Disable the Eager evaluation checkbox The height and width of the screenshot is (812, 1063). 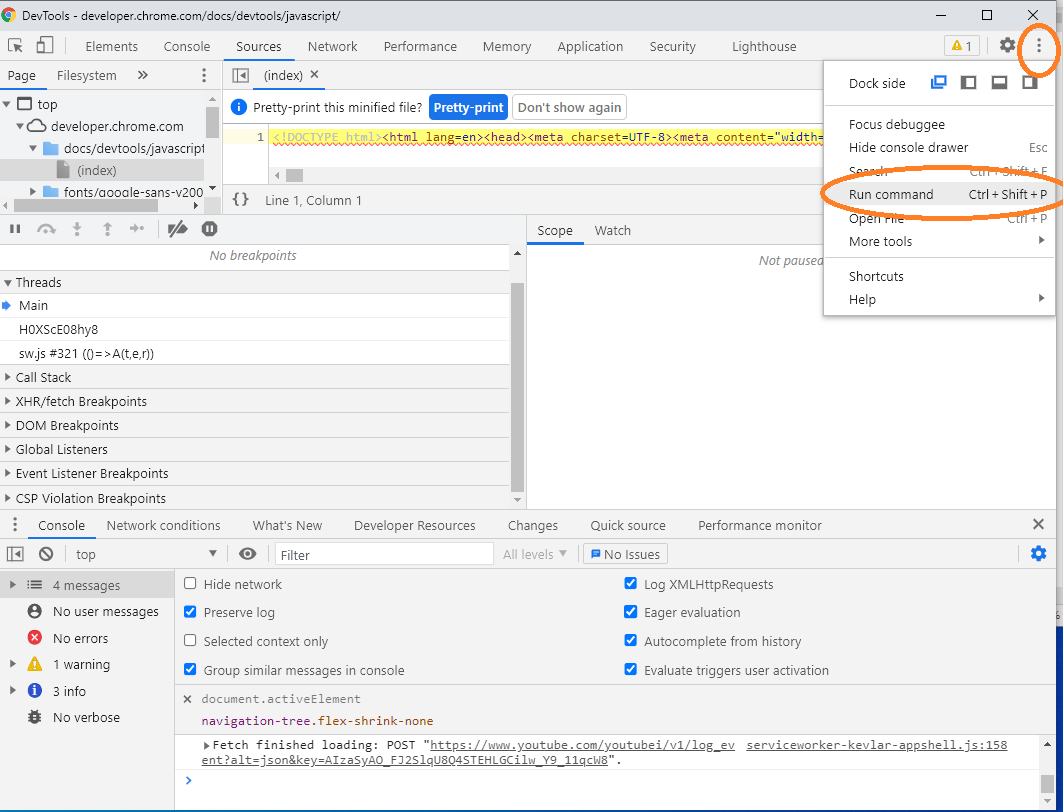[x=630, y=612]
